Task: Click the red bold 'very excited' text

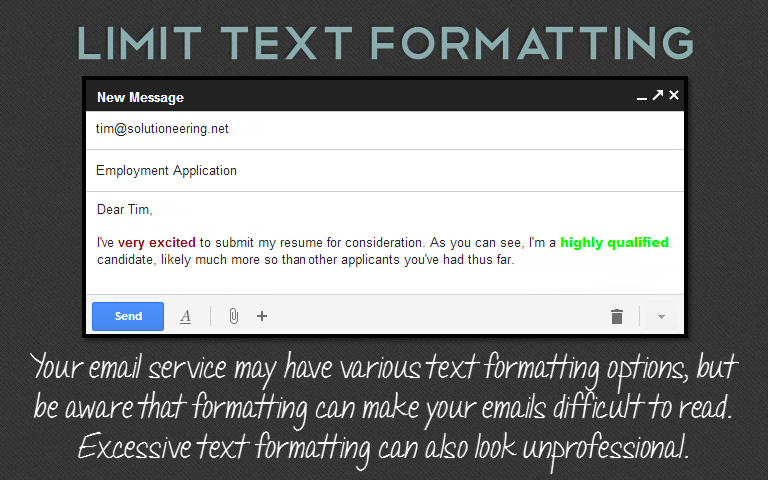Action: click(x=157, y=242)
